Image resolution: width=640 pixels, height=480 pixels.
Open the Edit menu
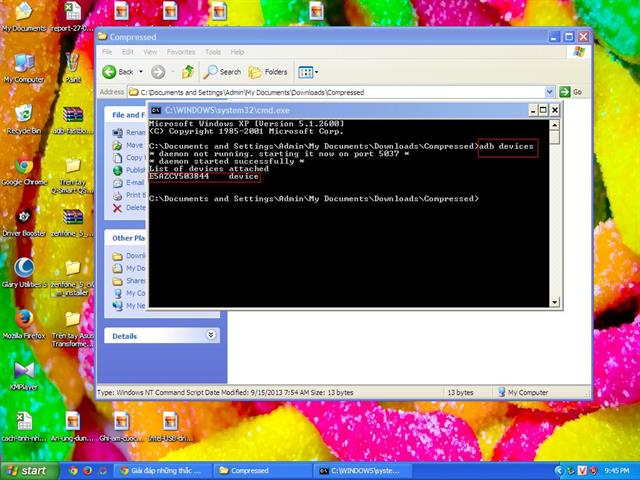click(x=127, y=52)
